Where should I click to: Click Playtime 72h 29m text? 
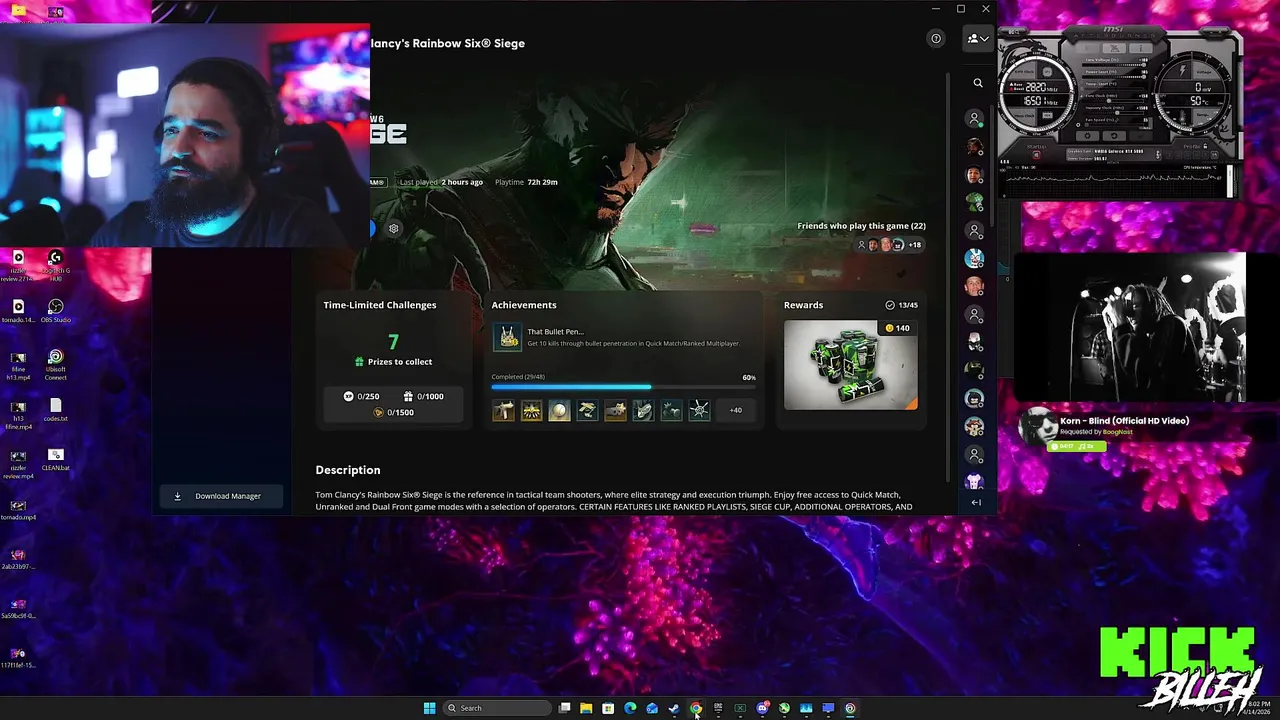click(526, 182)
